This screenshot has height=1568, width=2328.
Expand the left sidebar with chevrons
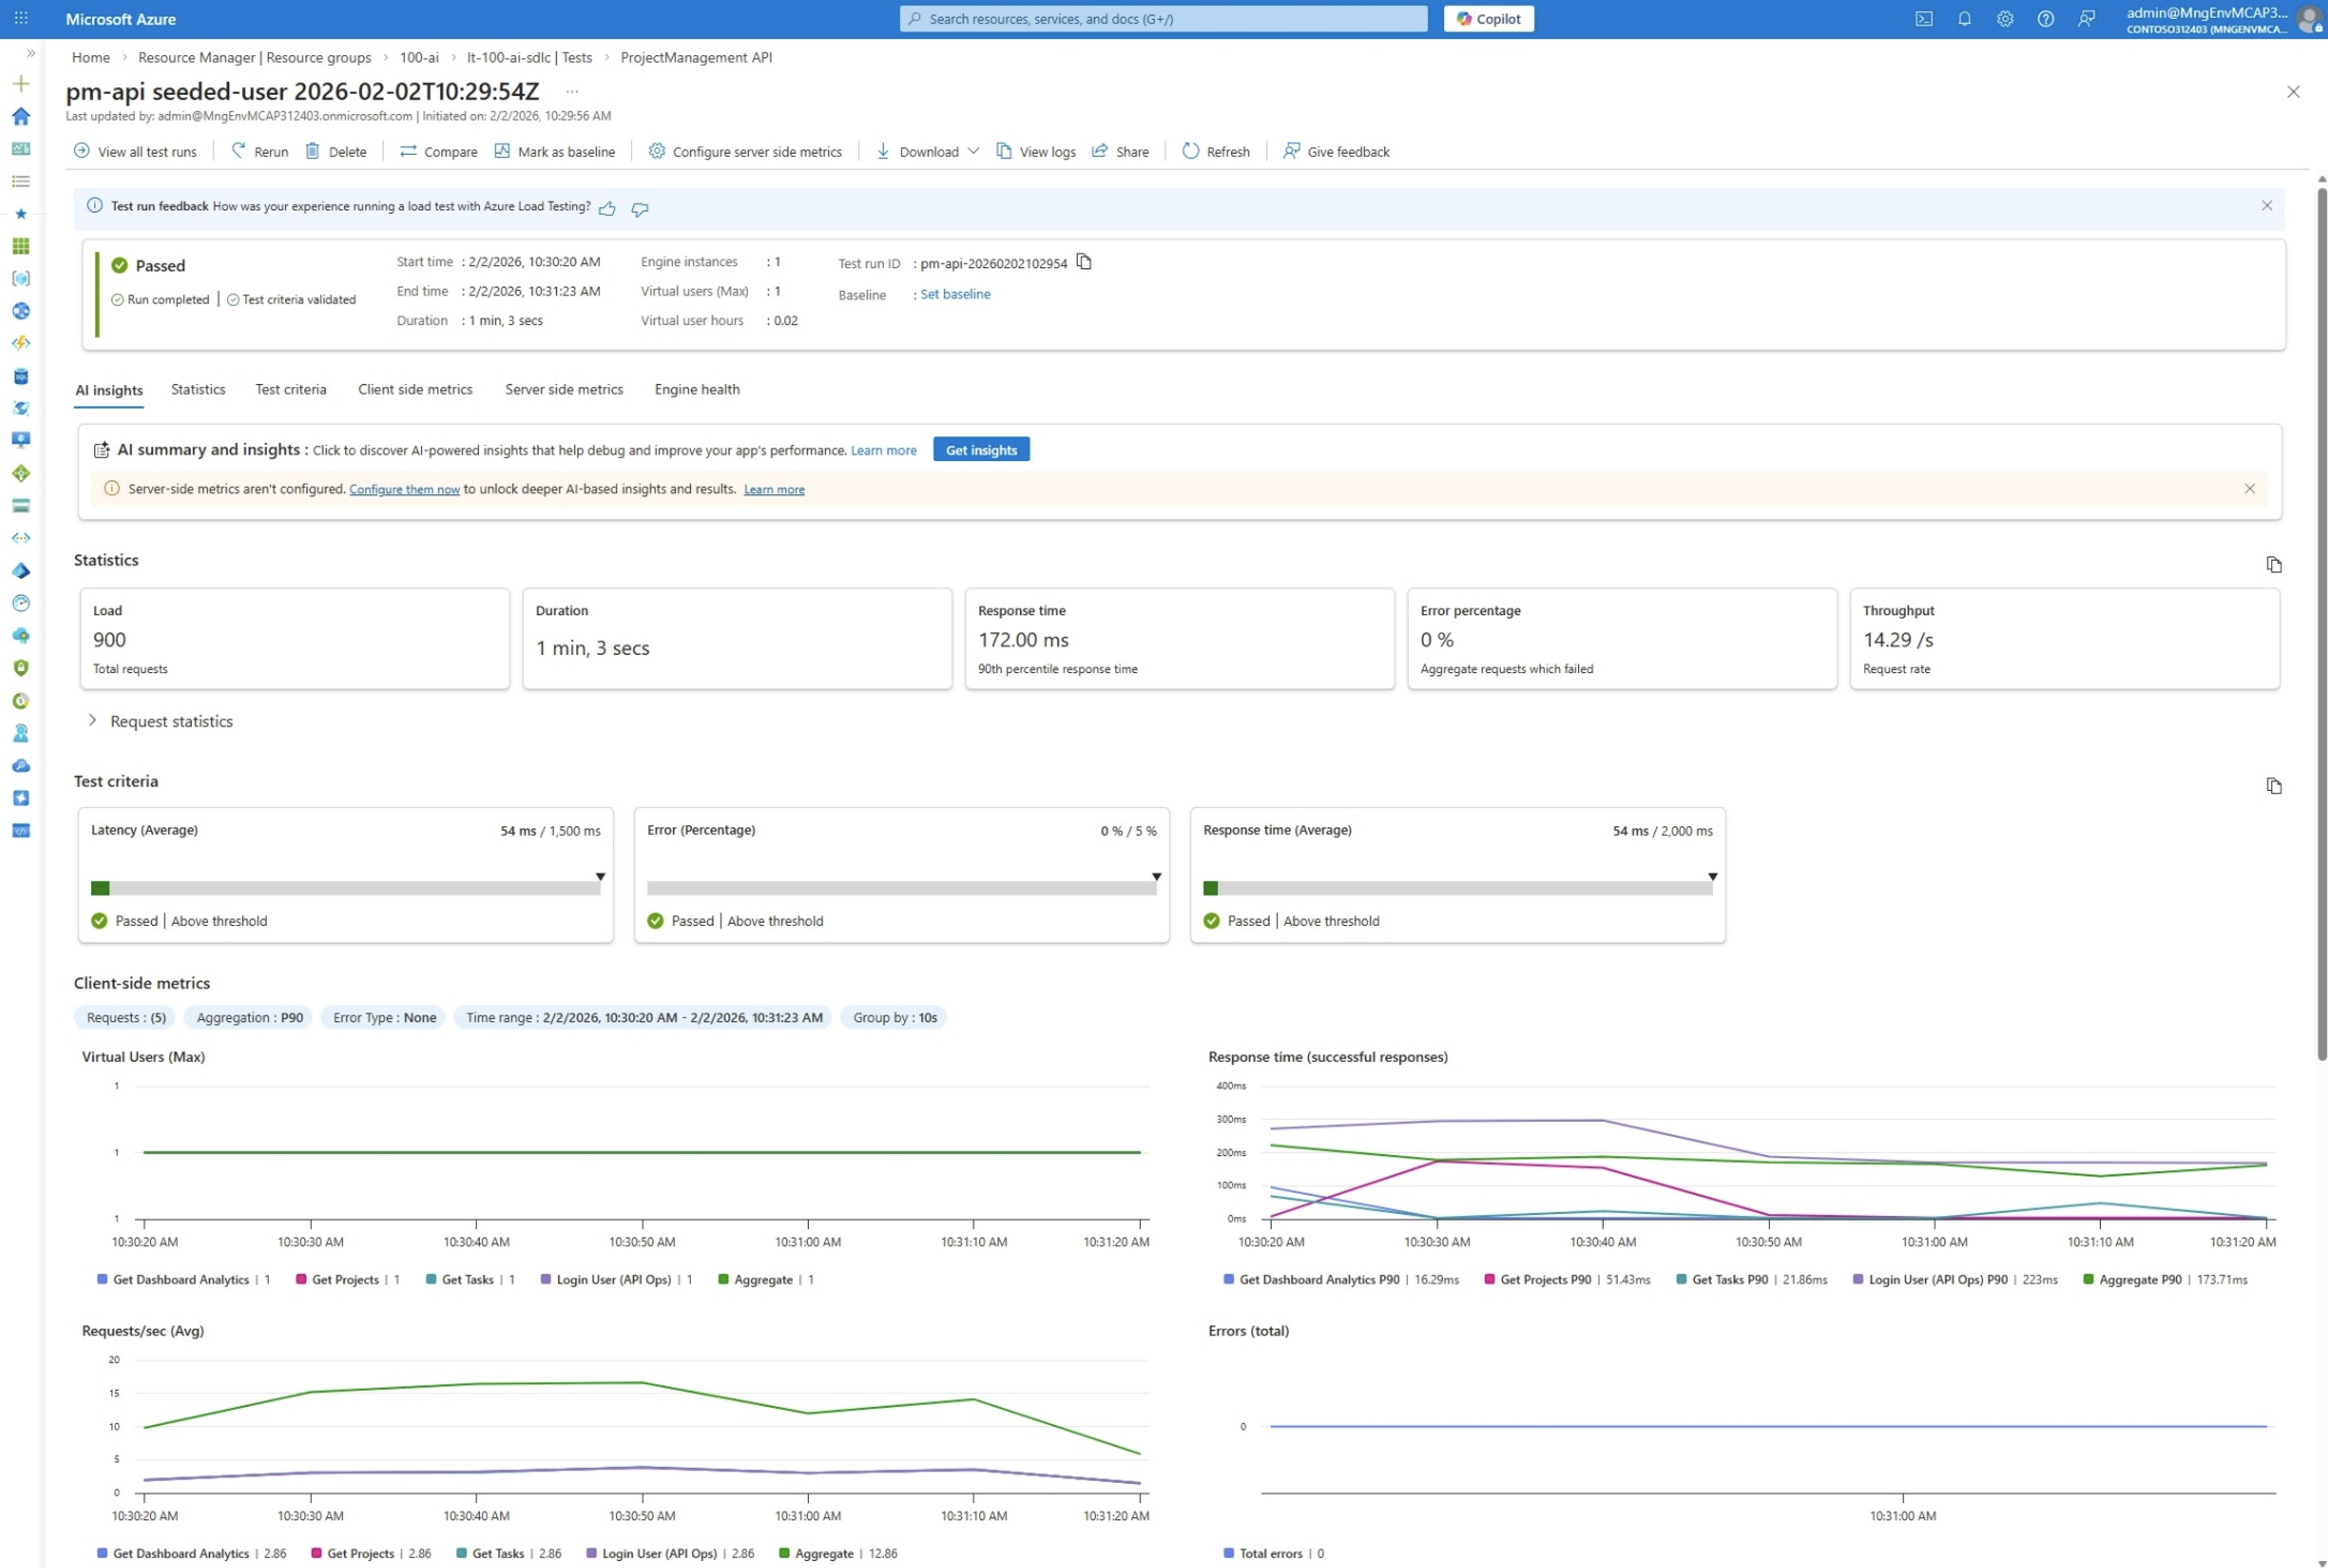(x=30, y=53)
